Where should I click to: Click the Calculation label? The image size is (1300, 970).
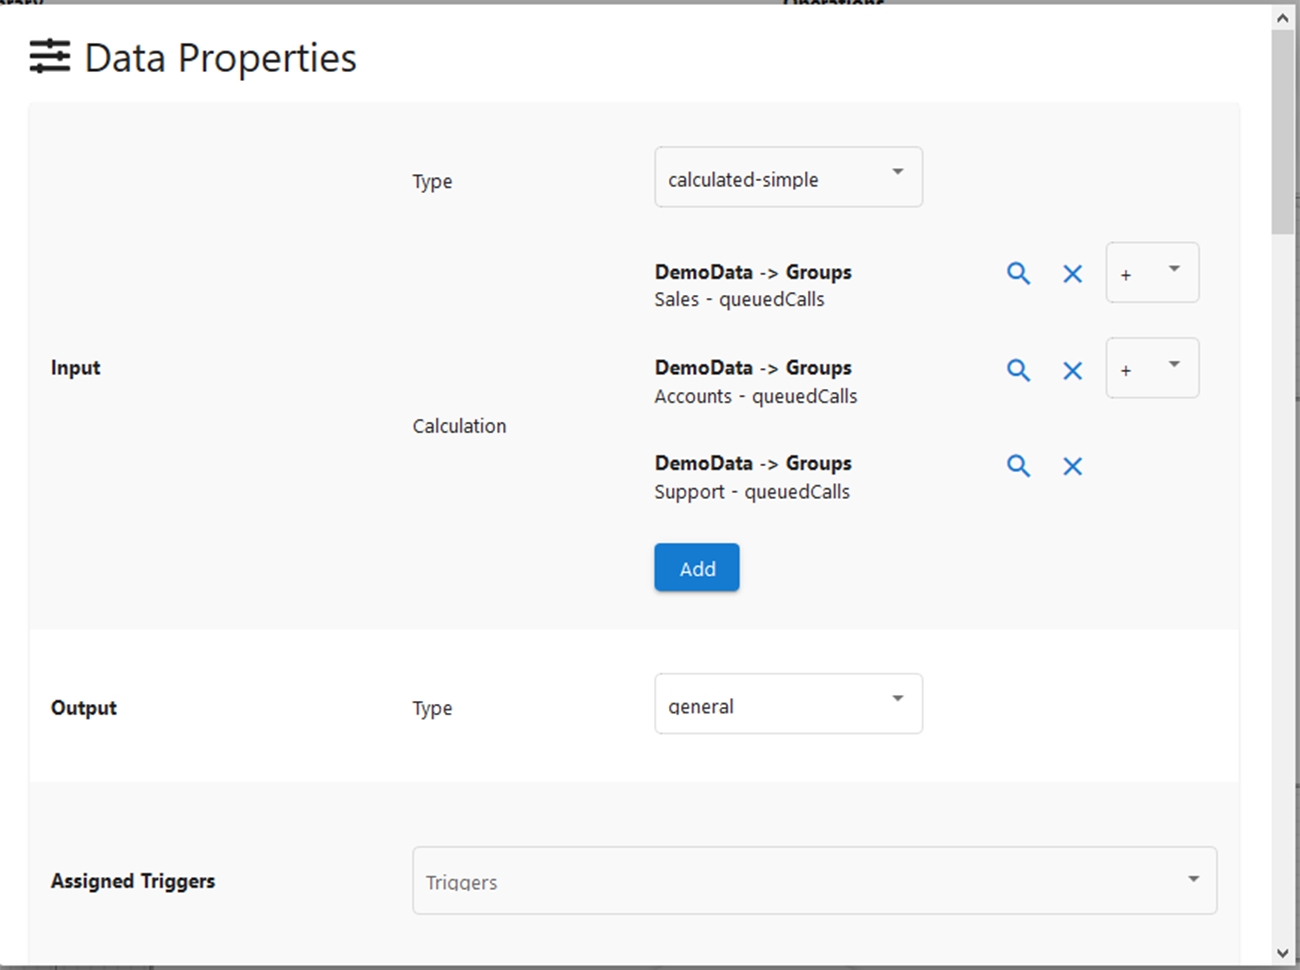tap(459, 426)
